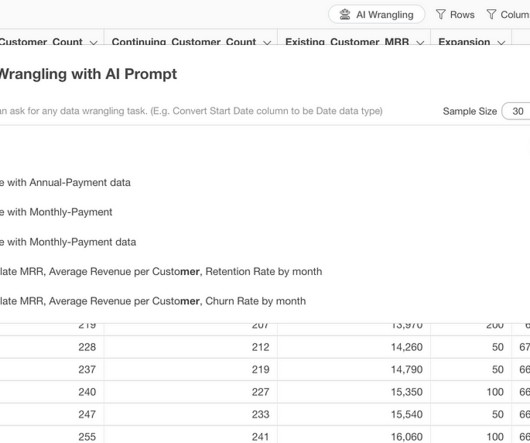Click the AI Wrangling robot icon
The width and height of the screenshot is (530, 443).
[345, 15]
